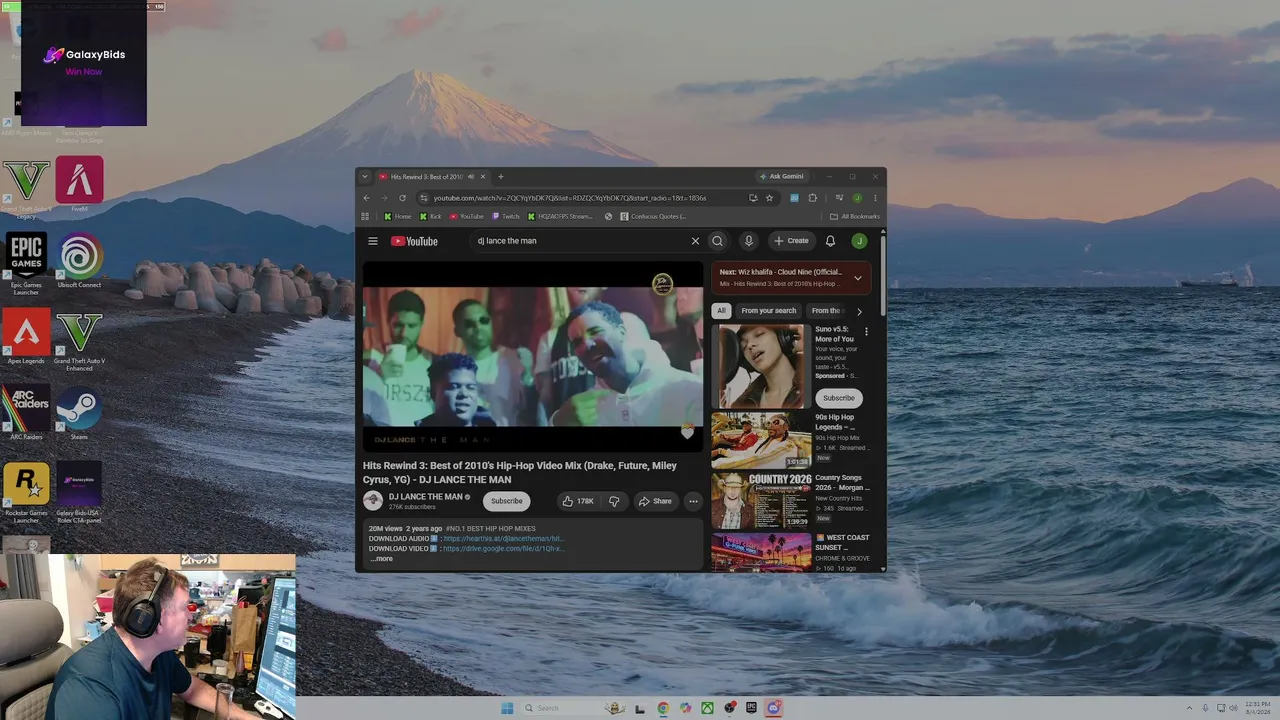
Task: Open the Confucius Quotes bookmark
Action: (653, 216)
